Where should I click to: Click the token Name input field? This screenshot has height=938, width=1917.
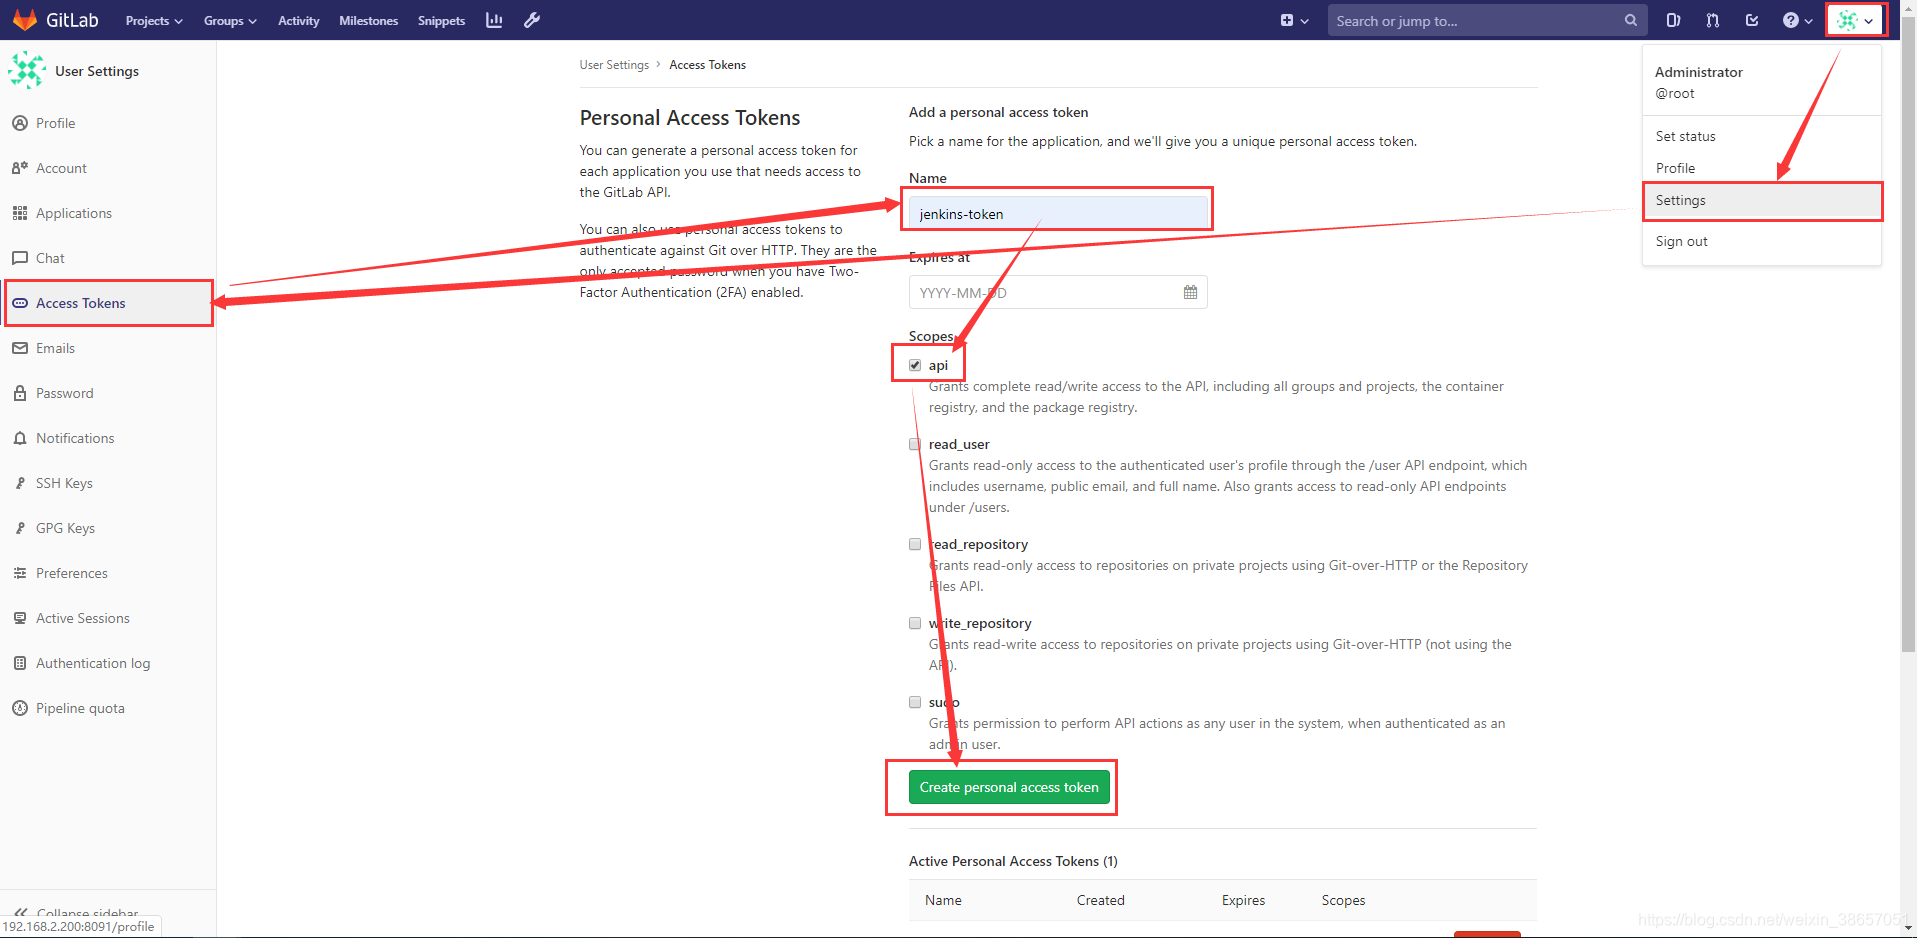click(1058, 213)
